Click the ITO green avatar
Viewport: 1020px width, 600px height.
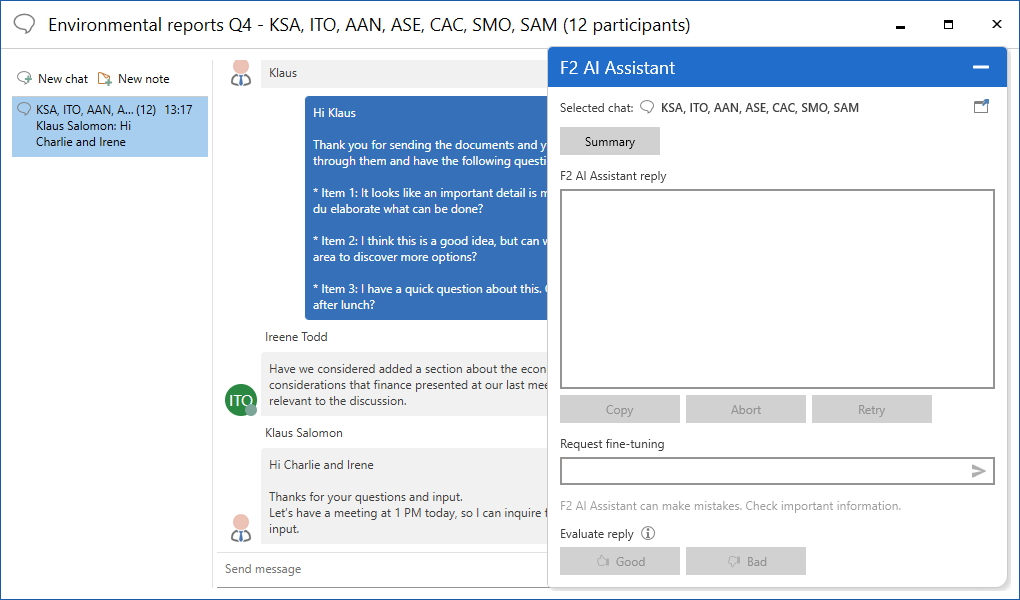(241, 400)
